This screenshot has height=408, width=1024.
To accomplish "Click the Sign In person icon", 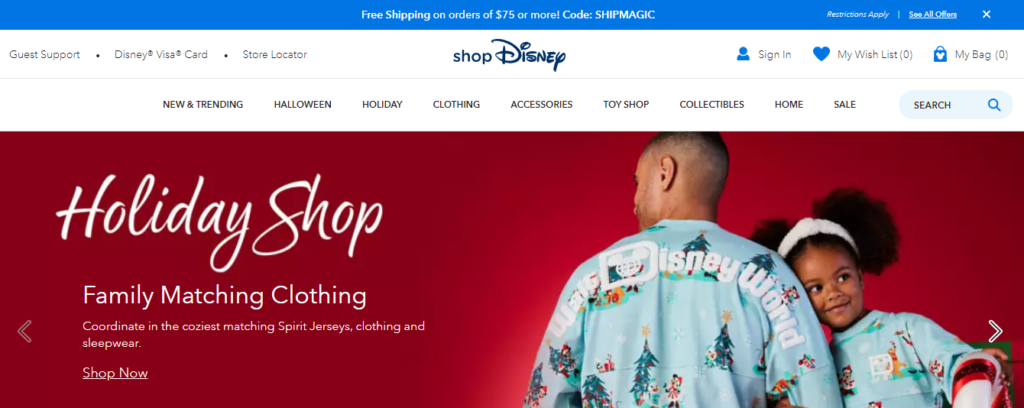I will [x=743, y=54].
